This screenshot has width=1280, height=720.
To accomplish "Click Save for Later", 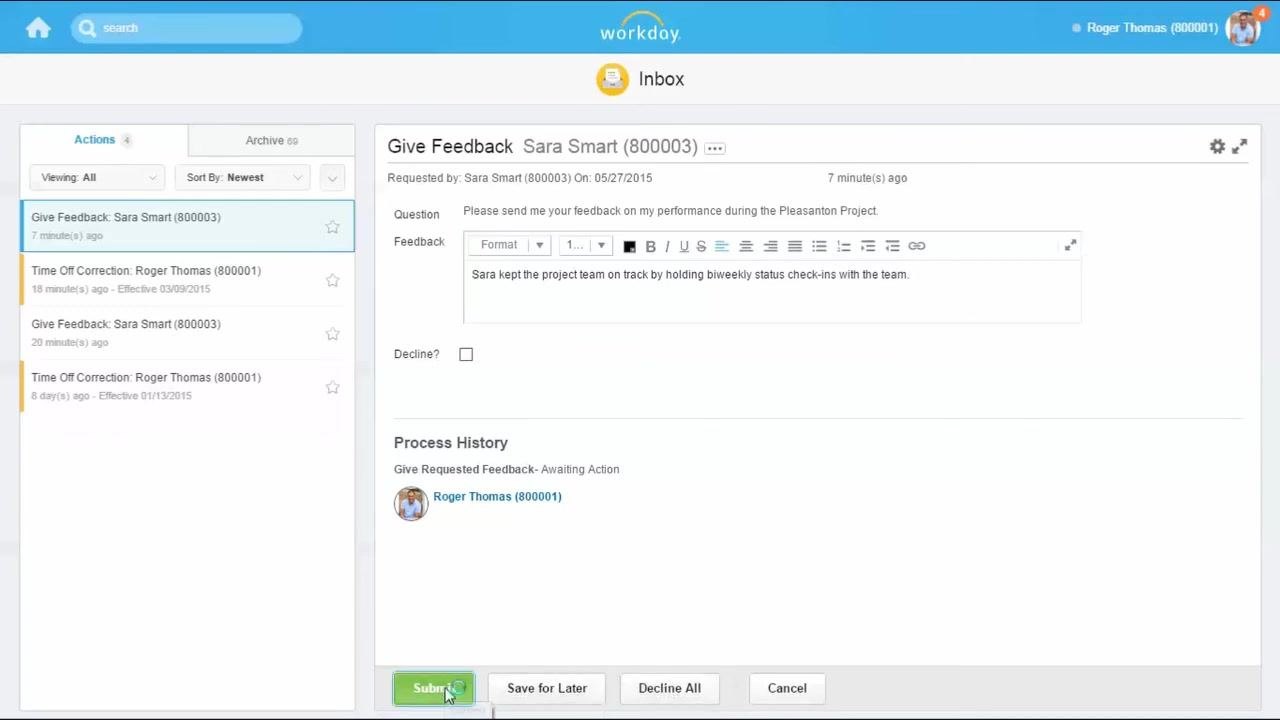I will (x=547, y=688).
